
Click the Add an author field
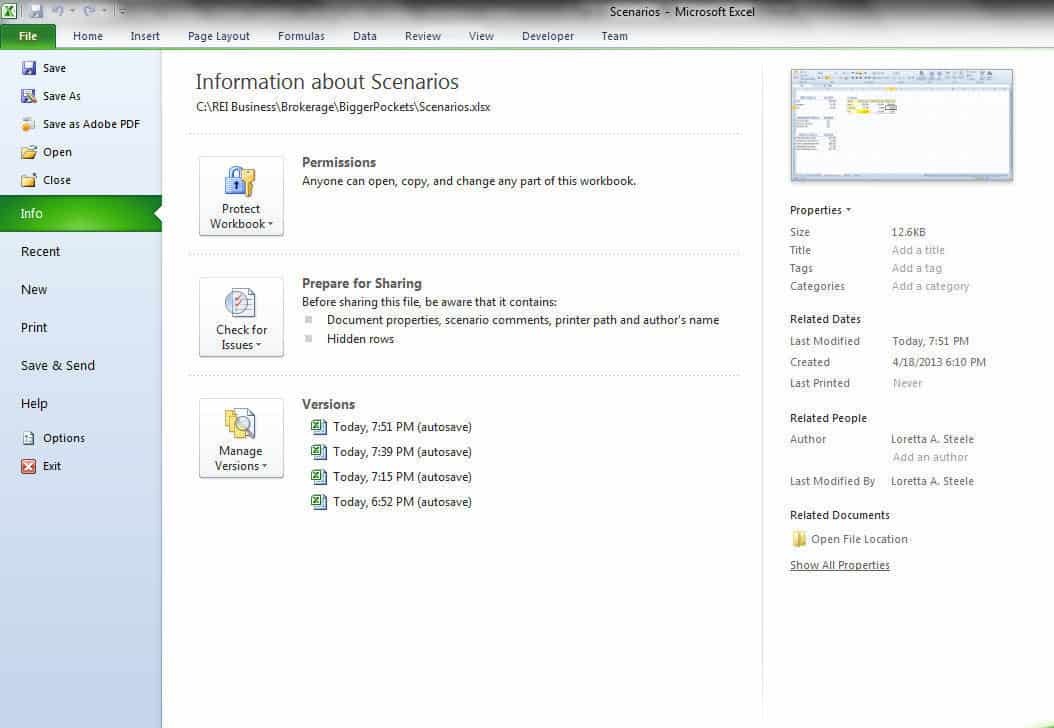tap(930, 457)
